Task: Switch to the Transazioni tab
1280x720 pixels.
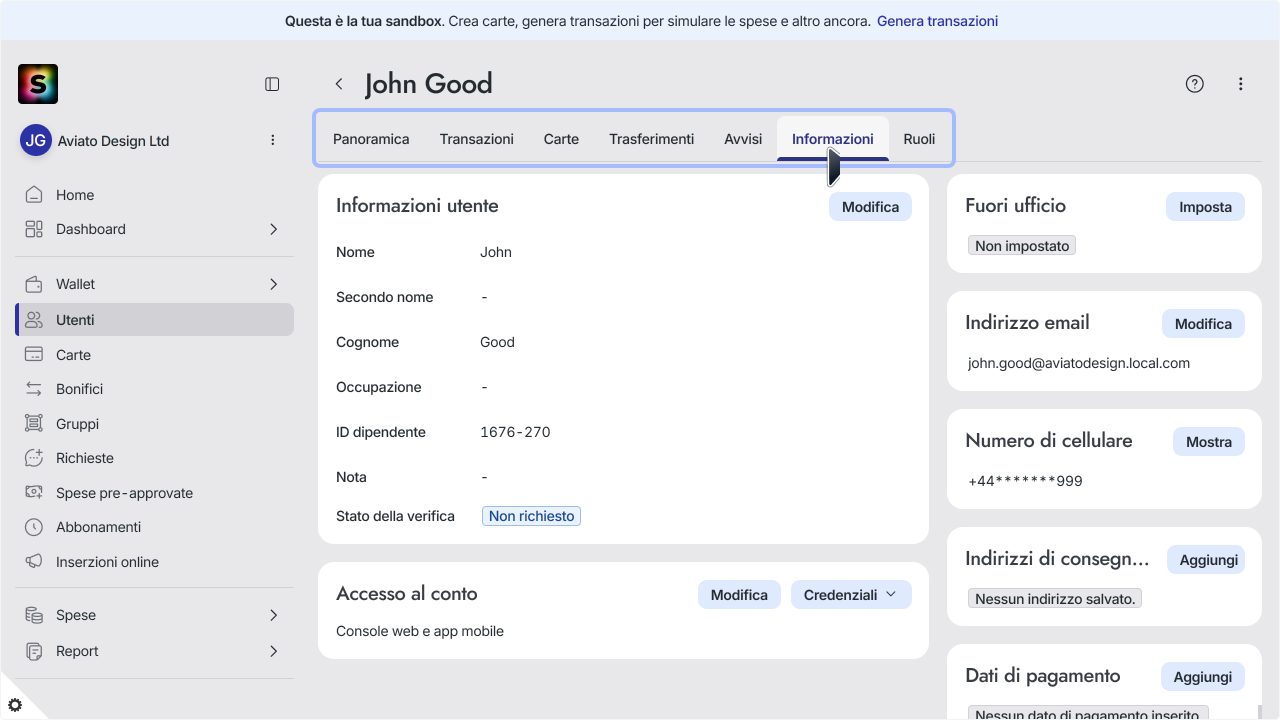Action: (x=477, y=139)
